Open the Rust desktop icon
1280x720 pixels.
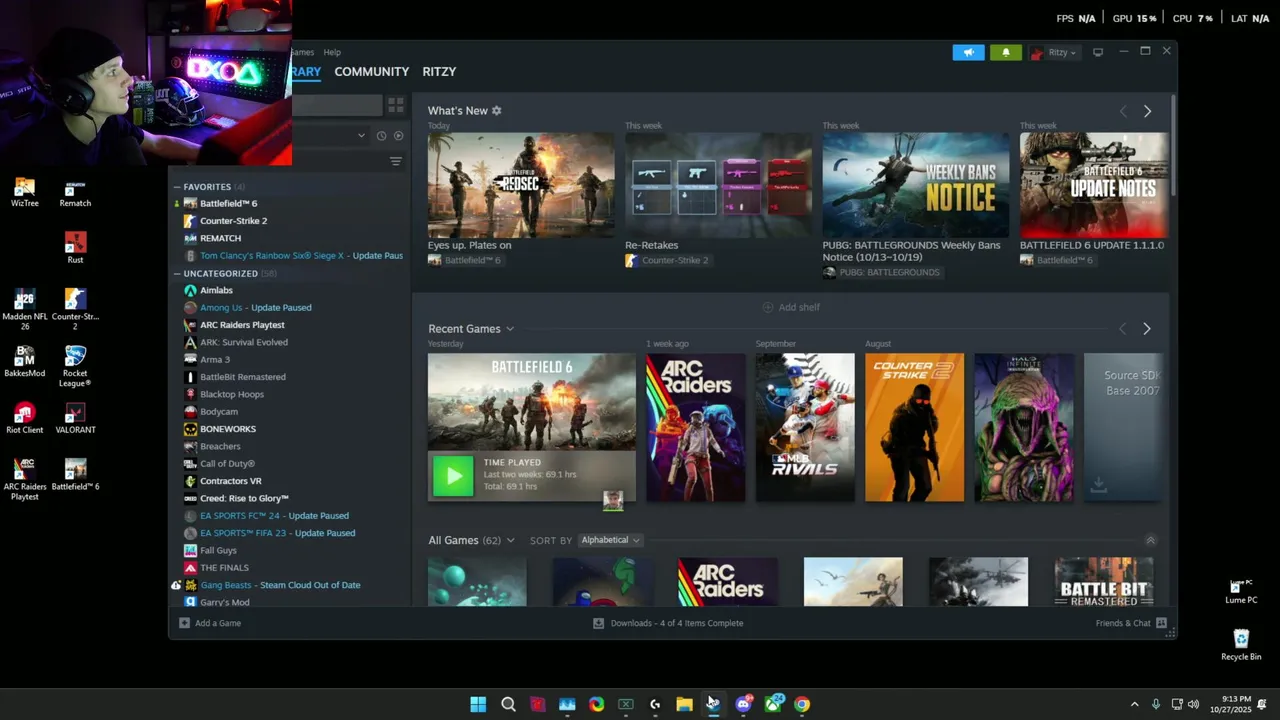[75, 248]
